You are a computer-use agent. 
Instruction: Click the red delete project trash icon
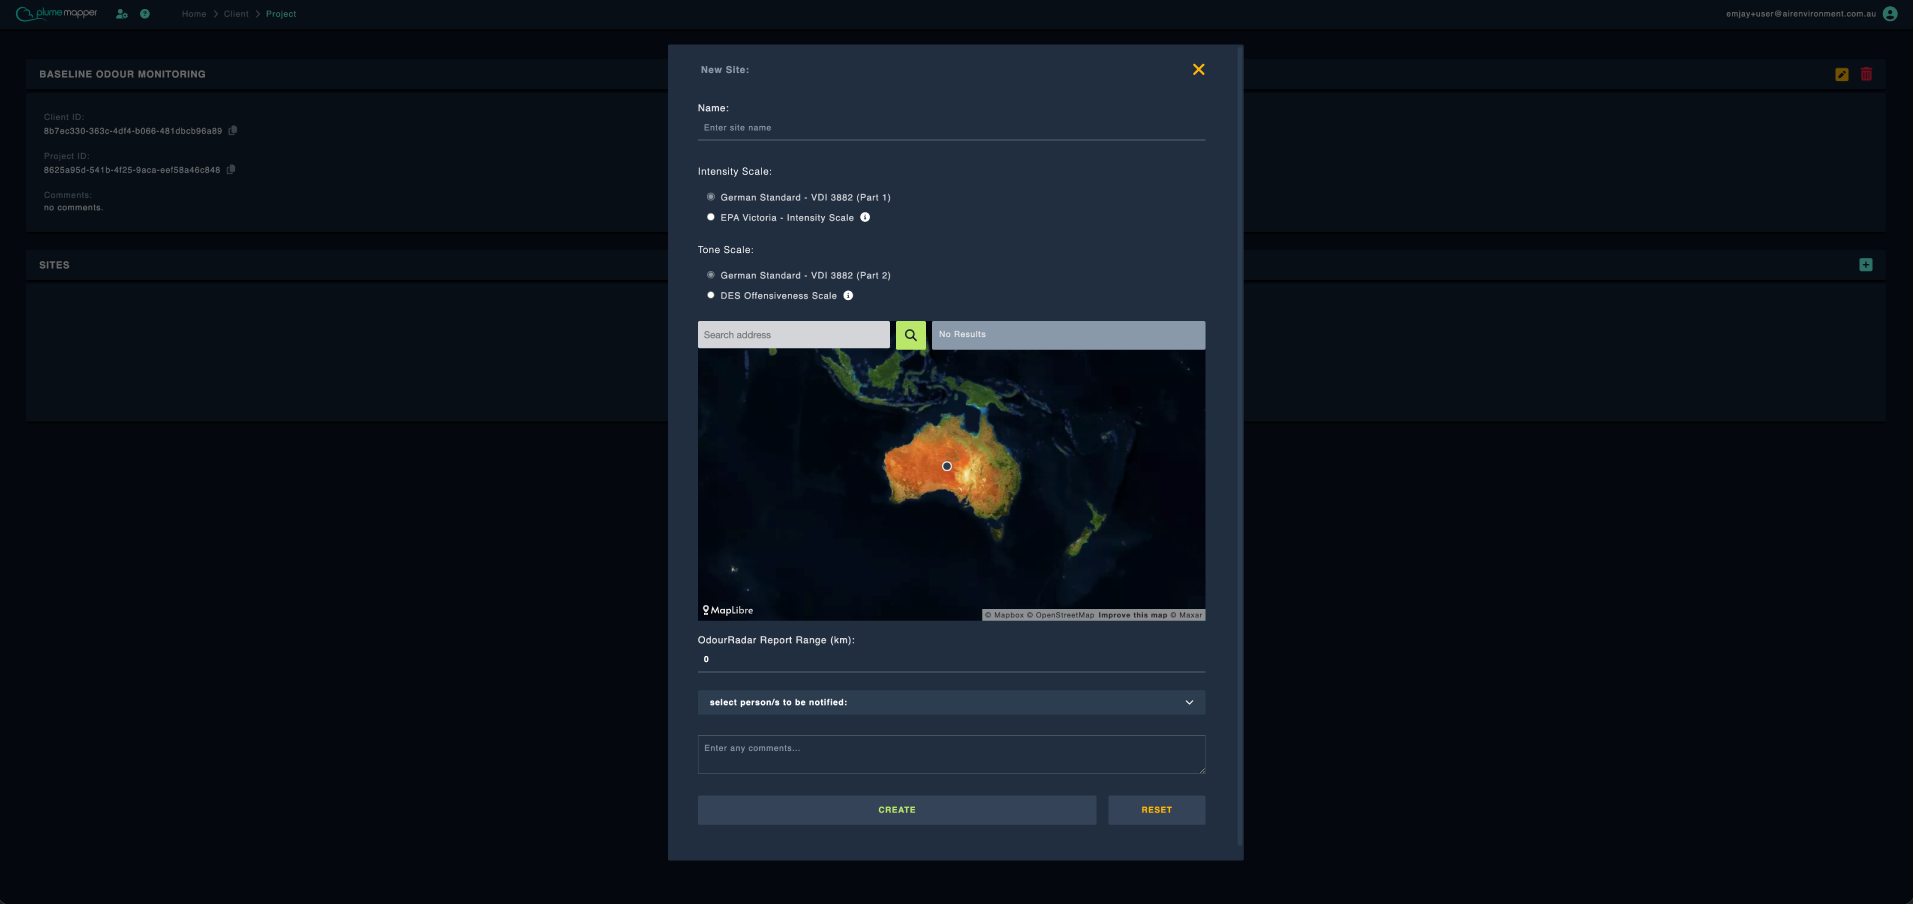pyautogui.click(x=1866, y=74)
